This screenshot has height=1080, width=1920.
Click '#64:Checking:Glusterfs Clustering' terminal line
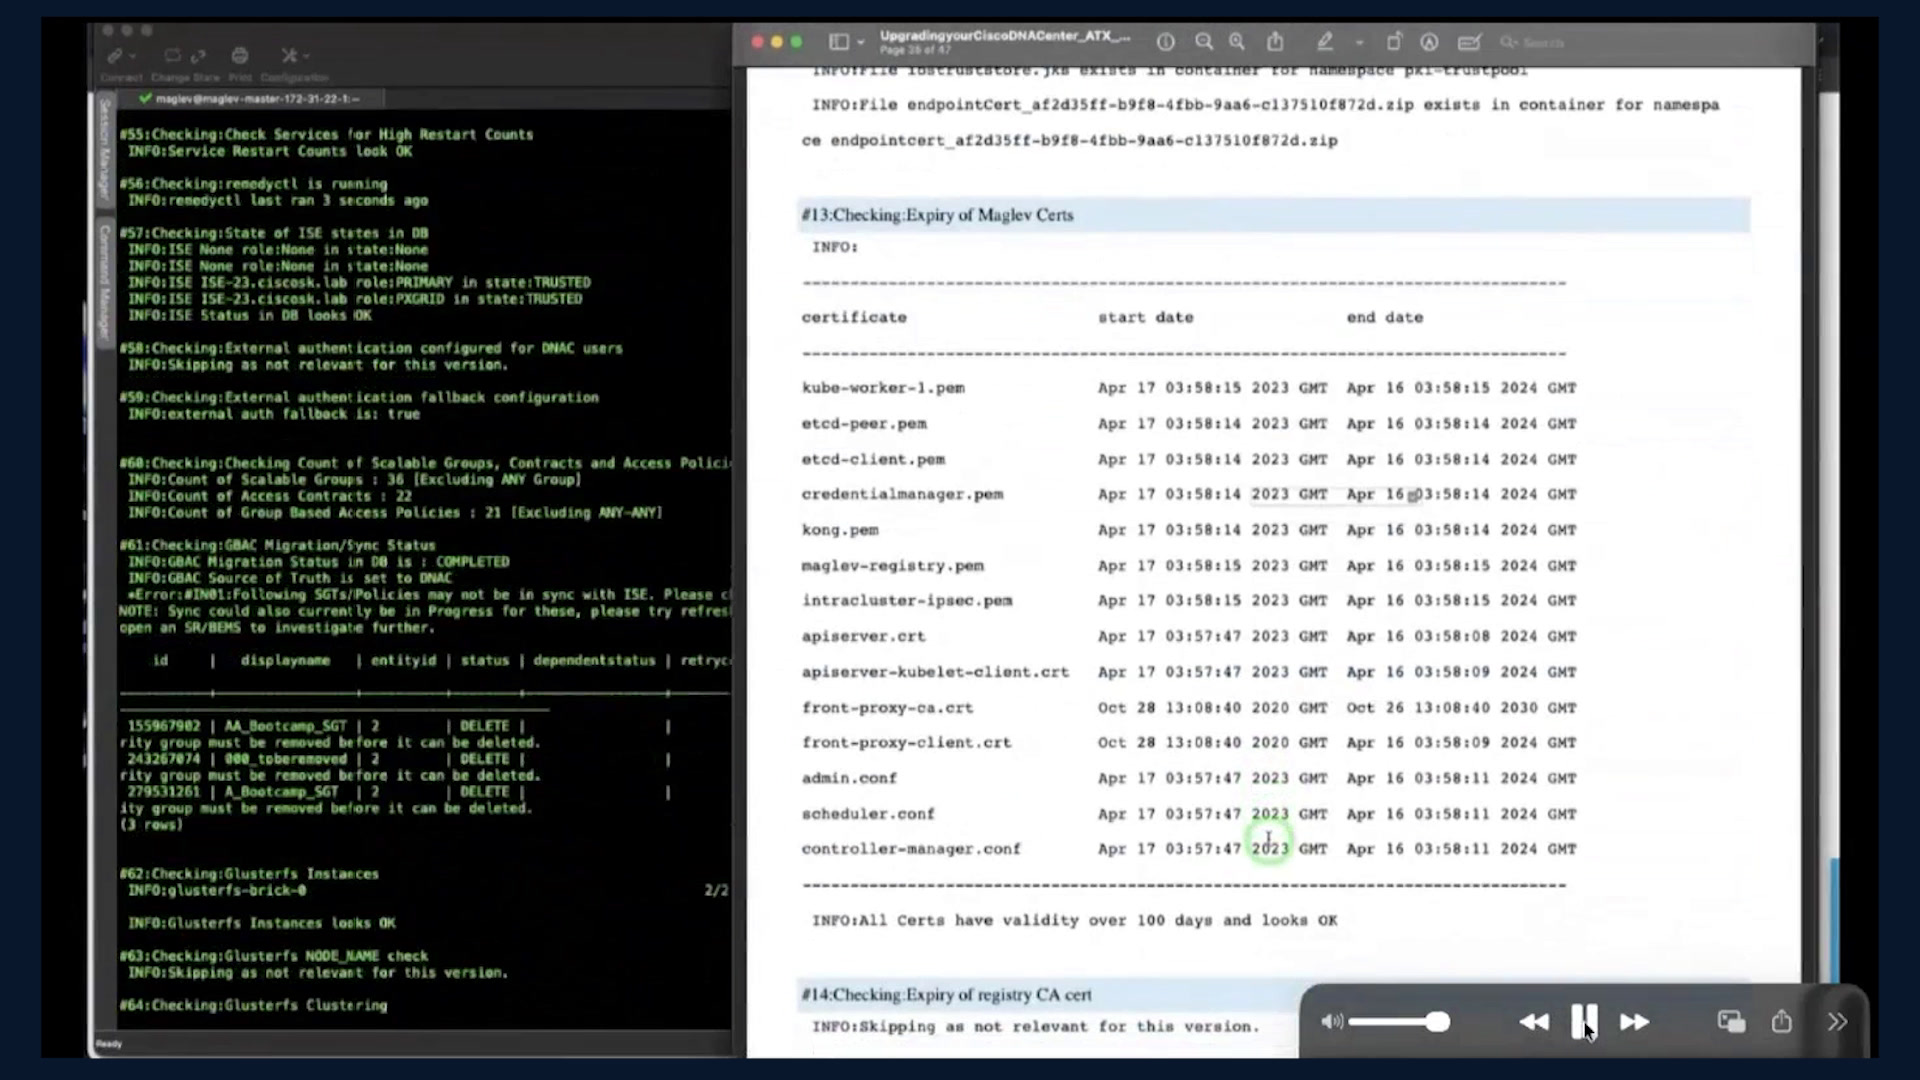(253, 1006)
